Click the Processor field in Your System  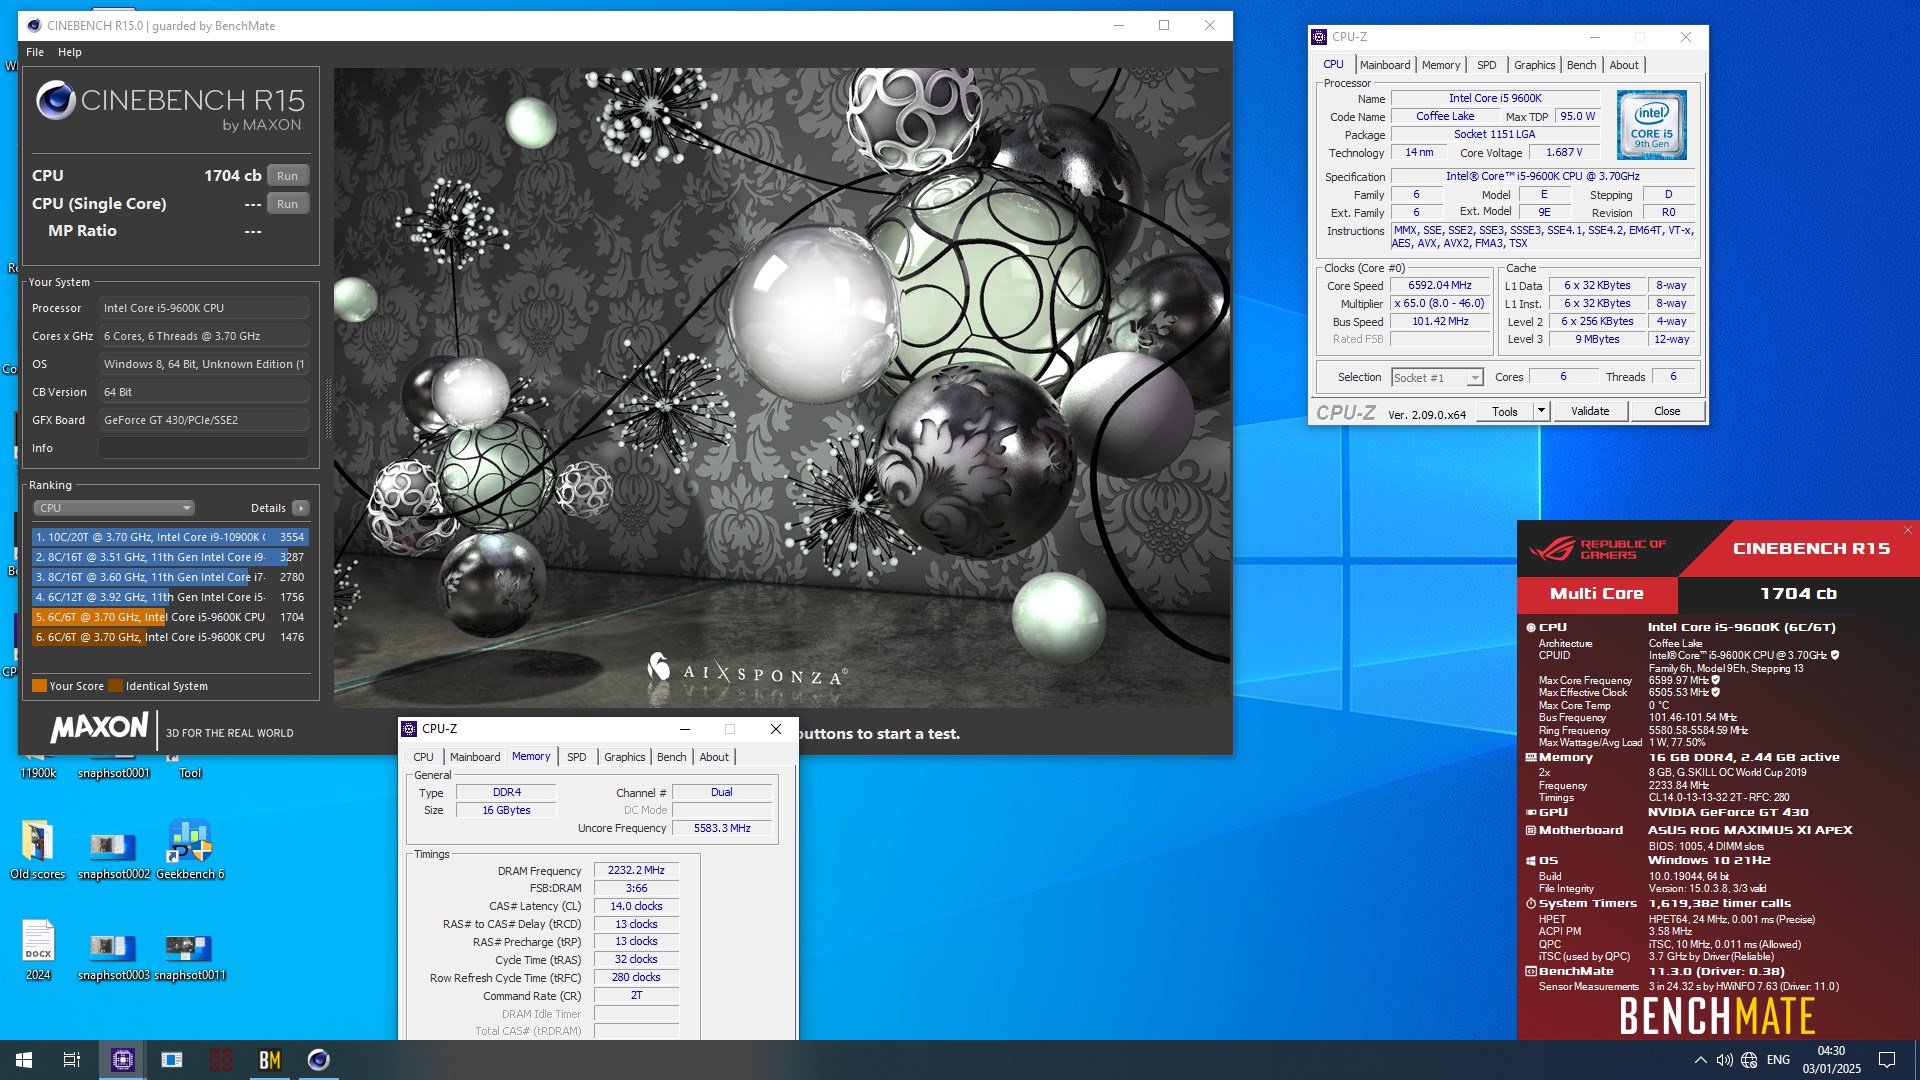204,308
